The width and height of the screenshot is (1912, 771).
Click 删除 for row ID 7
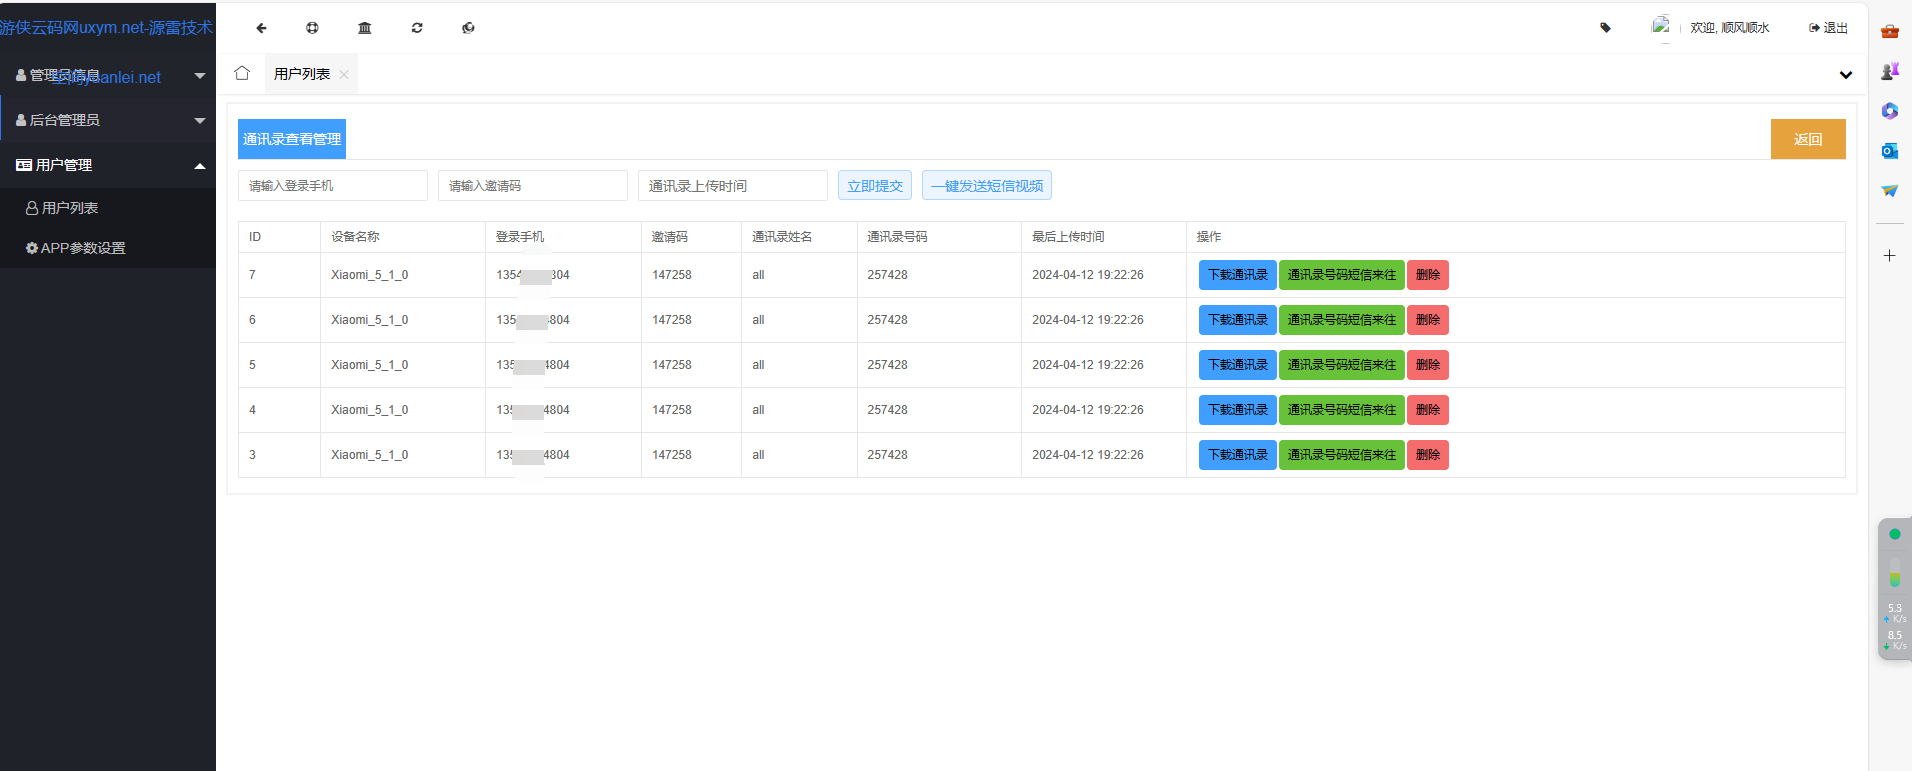coord(1428,275)
